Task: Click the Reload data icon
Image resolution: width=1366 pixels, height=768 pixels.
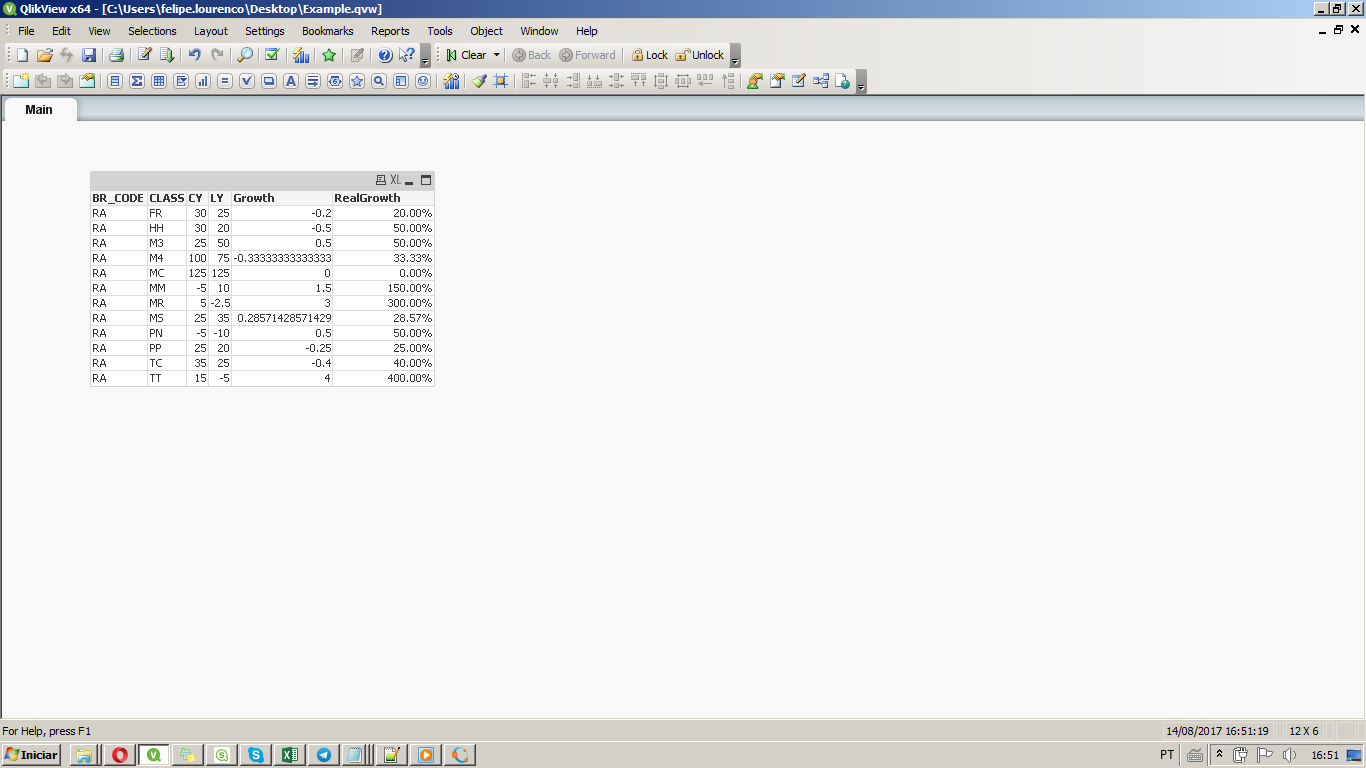Action: point(167,55)
